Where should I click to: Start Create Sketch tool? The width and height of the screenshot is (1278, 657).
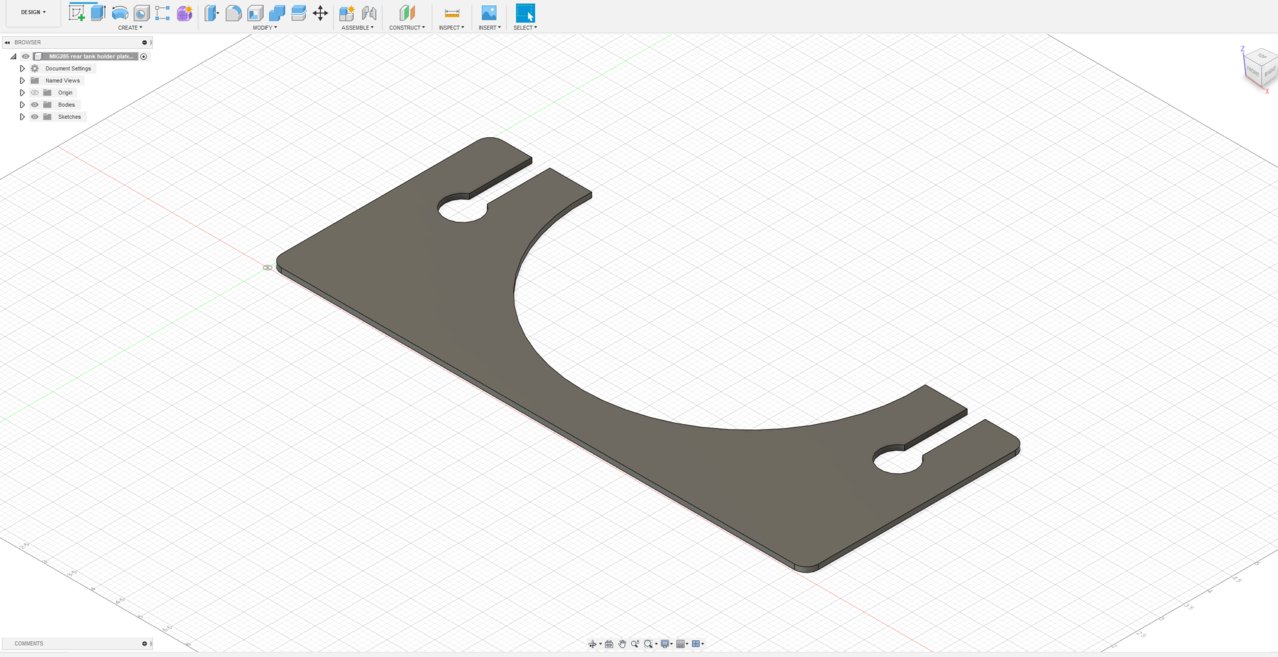[77, 13]
